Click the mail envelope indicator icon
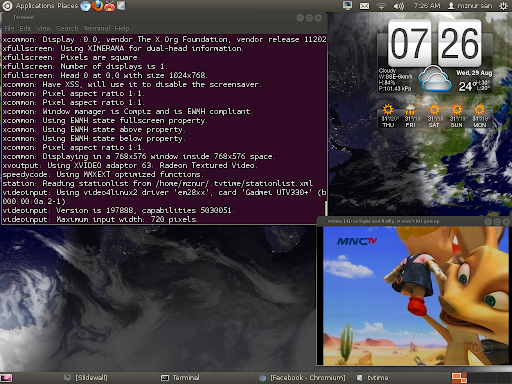This screenshot has width=512, height=384. [x=364, y=6]
